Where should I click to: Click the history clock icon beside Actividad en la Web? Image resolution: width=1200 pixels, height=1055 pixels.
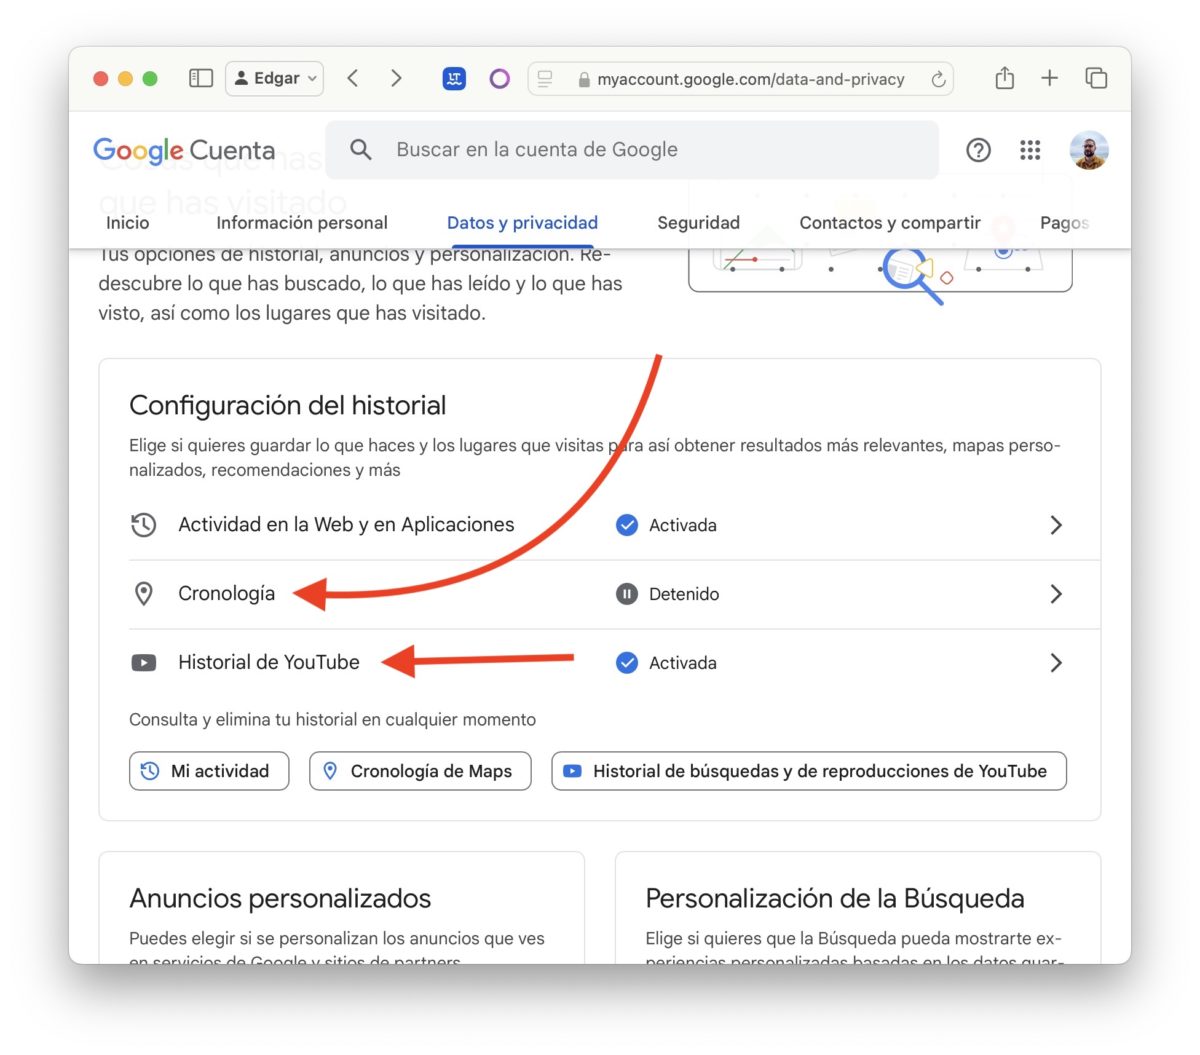tap(144, 525)
